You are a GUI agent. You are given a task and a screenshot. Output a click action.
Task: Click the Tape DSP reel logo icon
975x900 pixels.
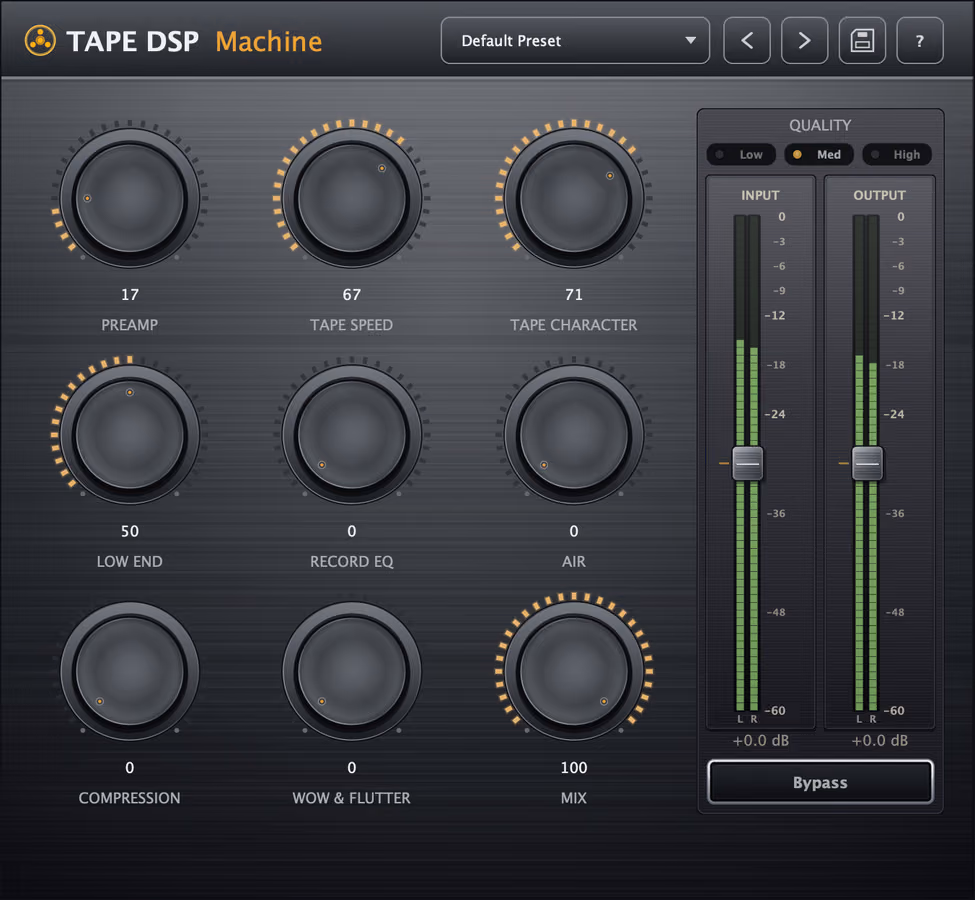pos(40,41)
